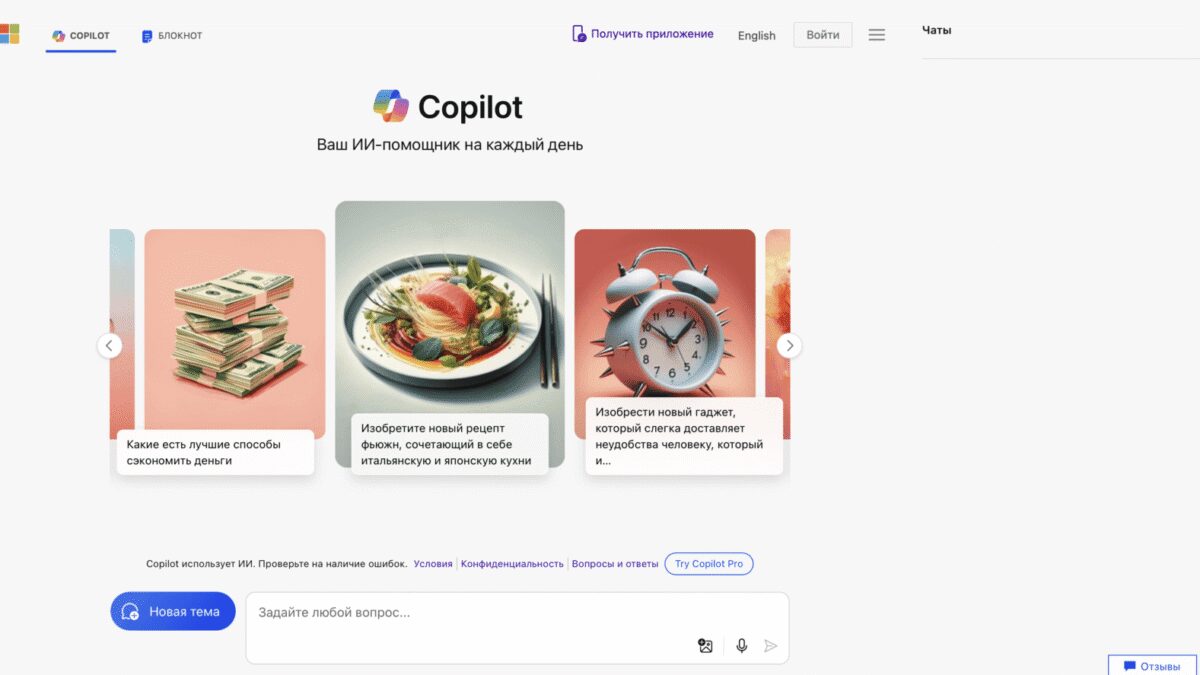The width and height of the screenshot is (1200, 675).
Task: Open the Try Copilot Pro button
Action: 709,564
